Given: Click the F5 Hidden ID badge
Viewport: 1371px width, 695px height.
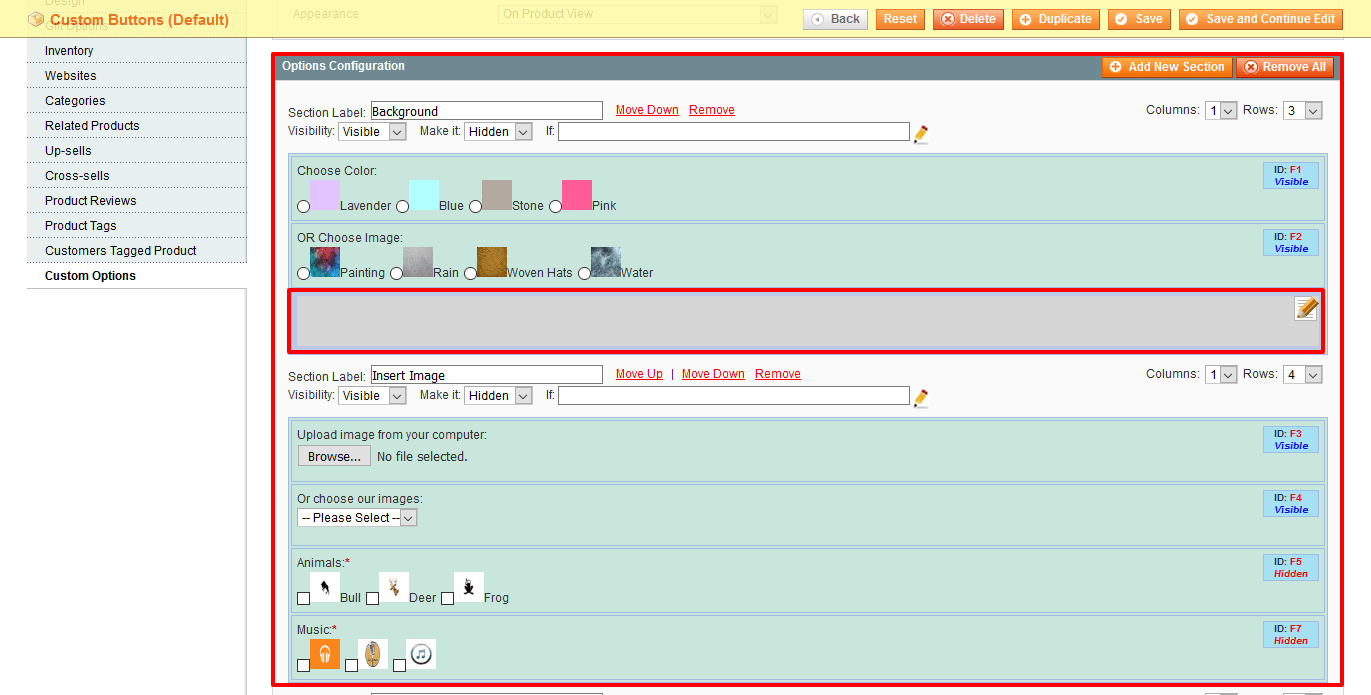Looking at the screenshot, I should tap(1290, 568).
